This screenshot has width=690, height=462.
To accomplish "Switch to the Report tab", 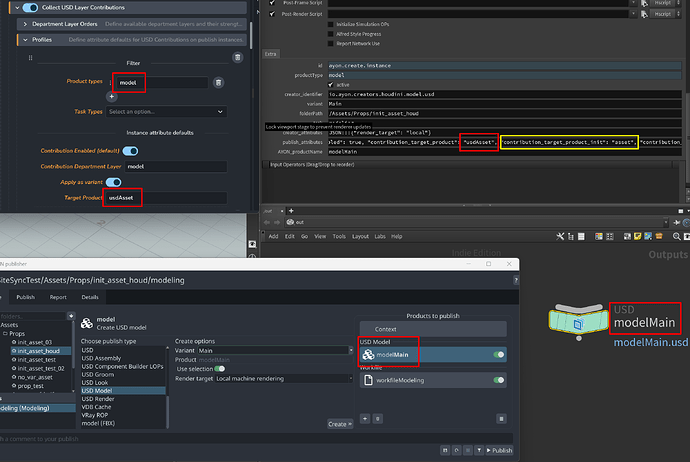I will point(58,297).
